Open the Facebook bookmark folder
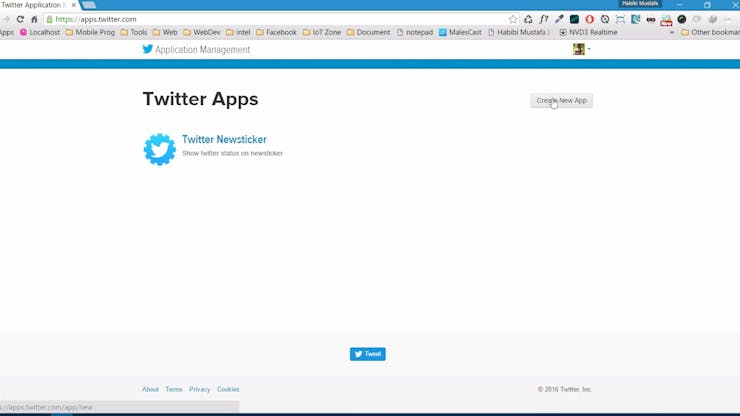Screen dimensions: 740x416 click(276, 32)
